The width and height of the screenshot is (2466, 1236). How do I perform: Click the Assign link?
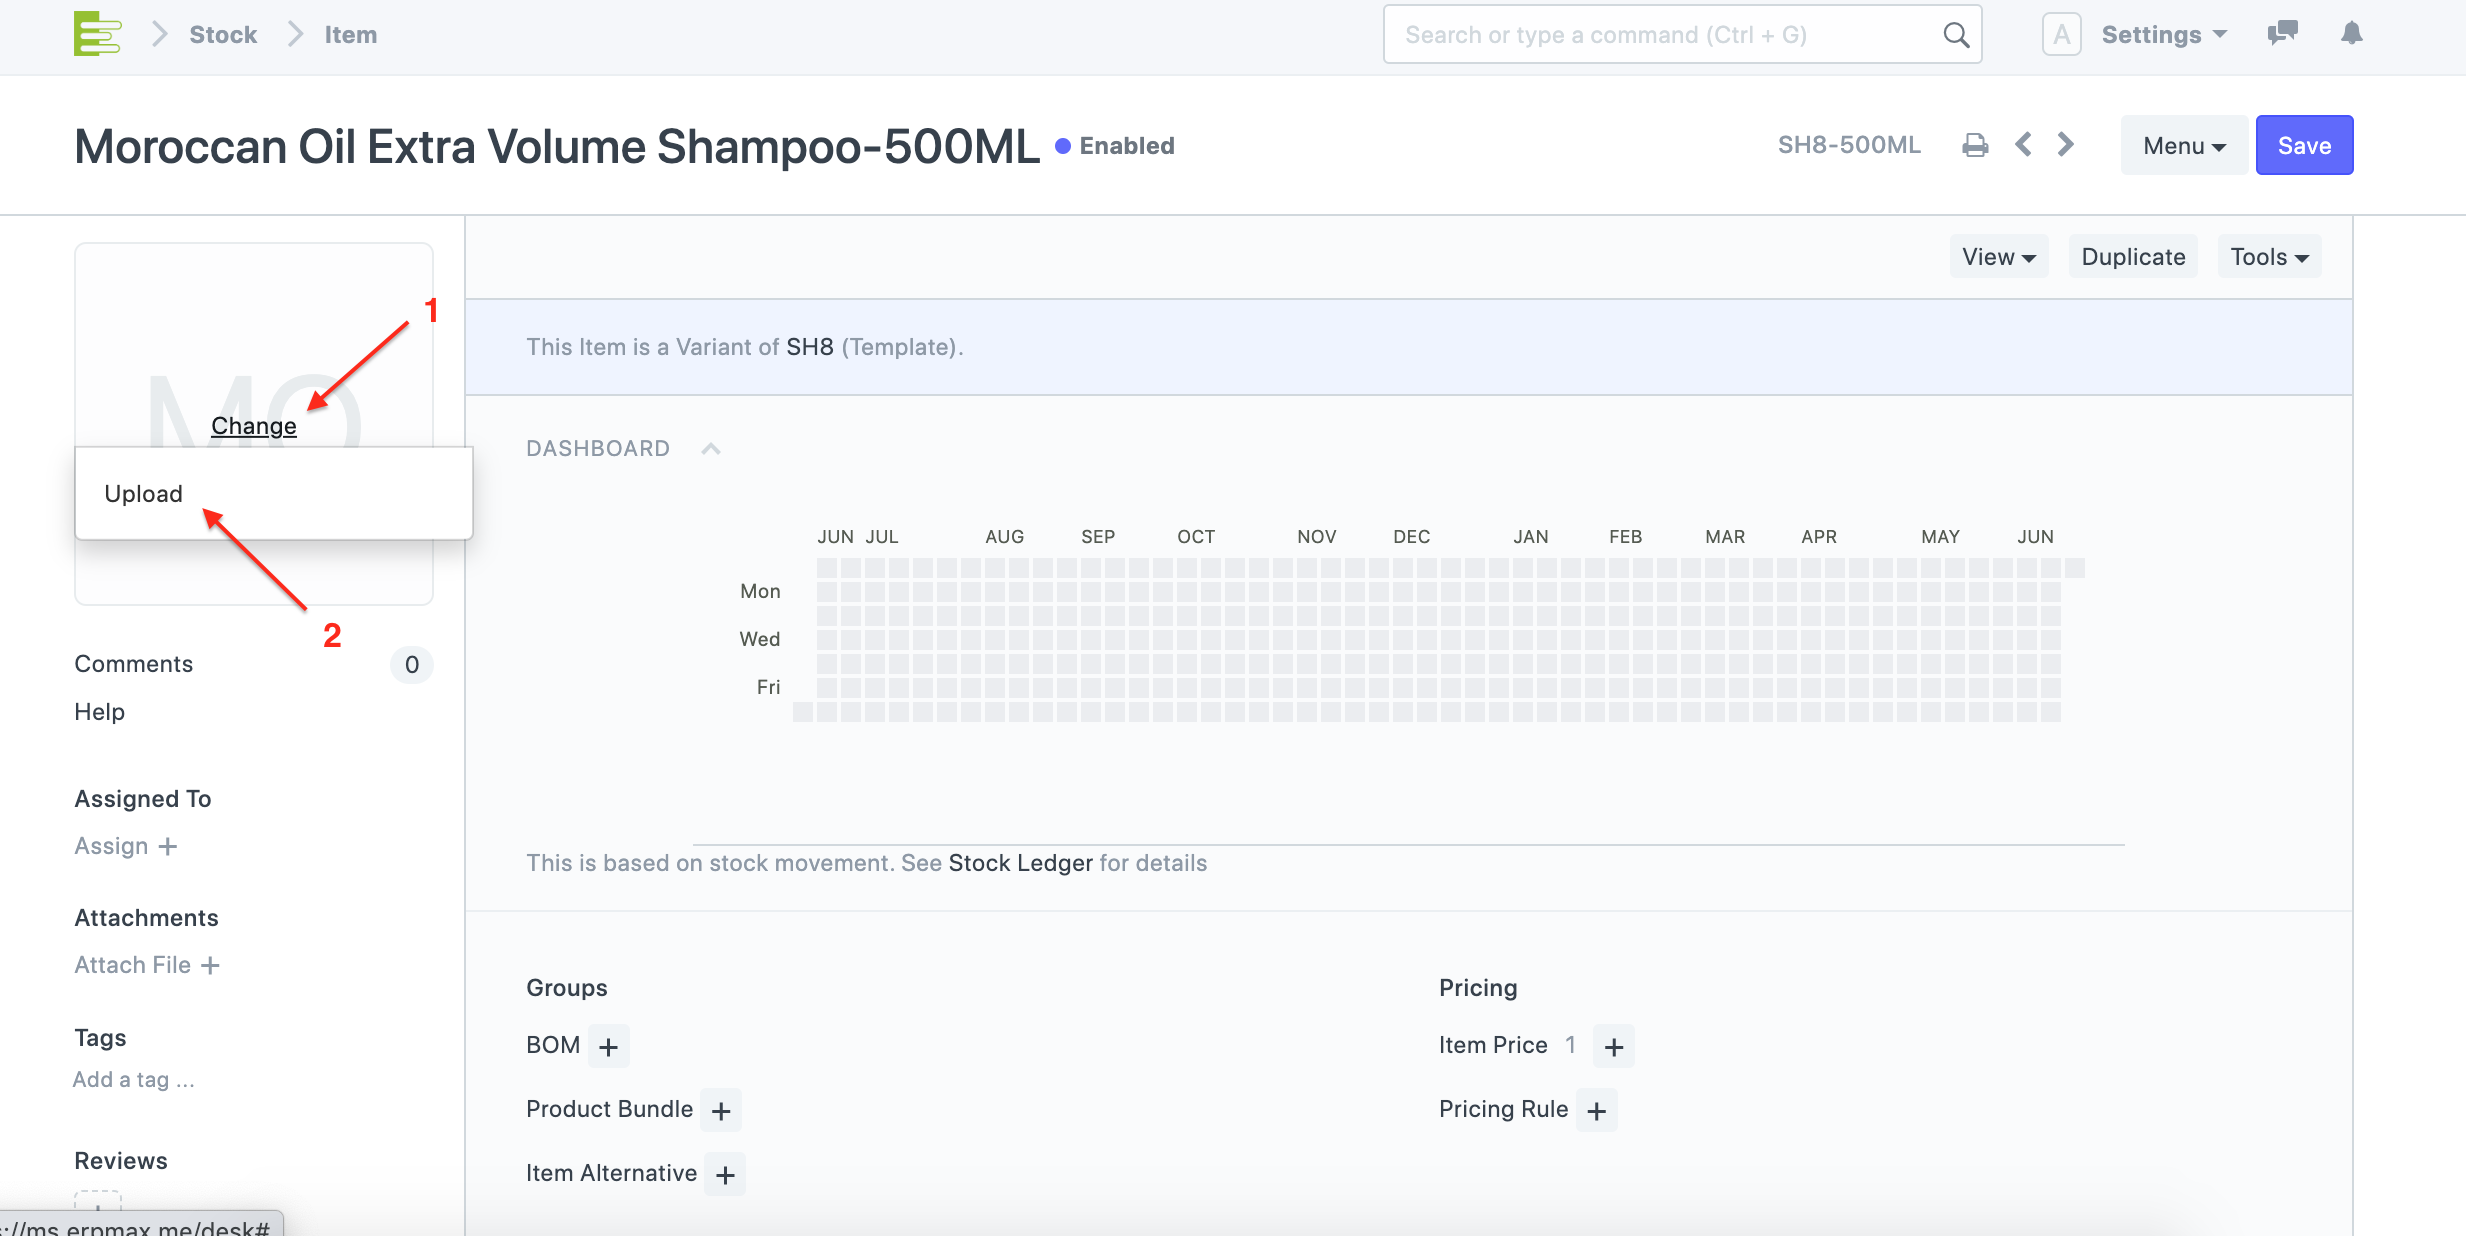[125, 846]
